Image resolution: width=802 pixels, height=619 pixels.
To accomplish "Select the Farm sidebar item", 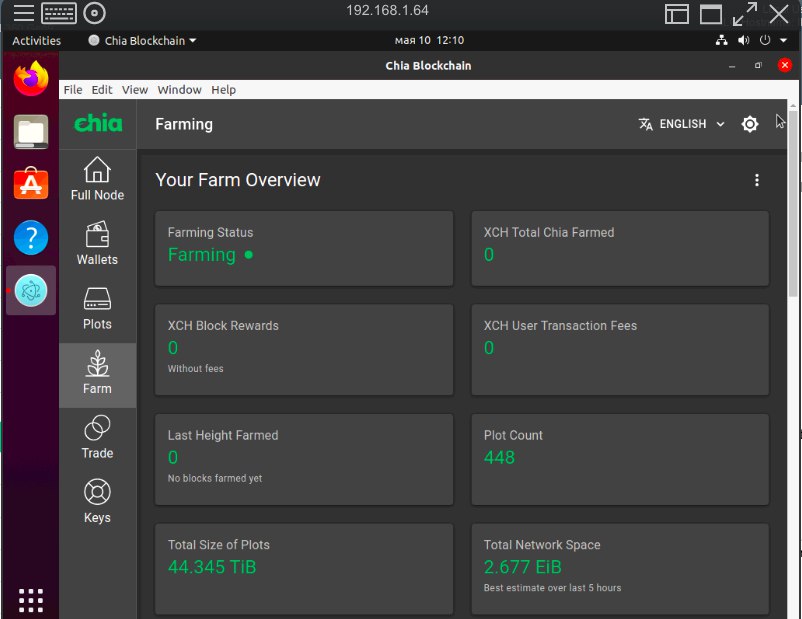I will (x=97, y=375).
